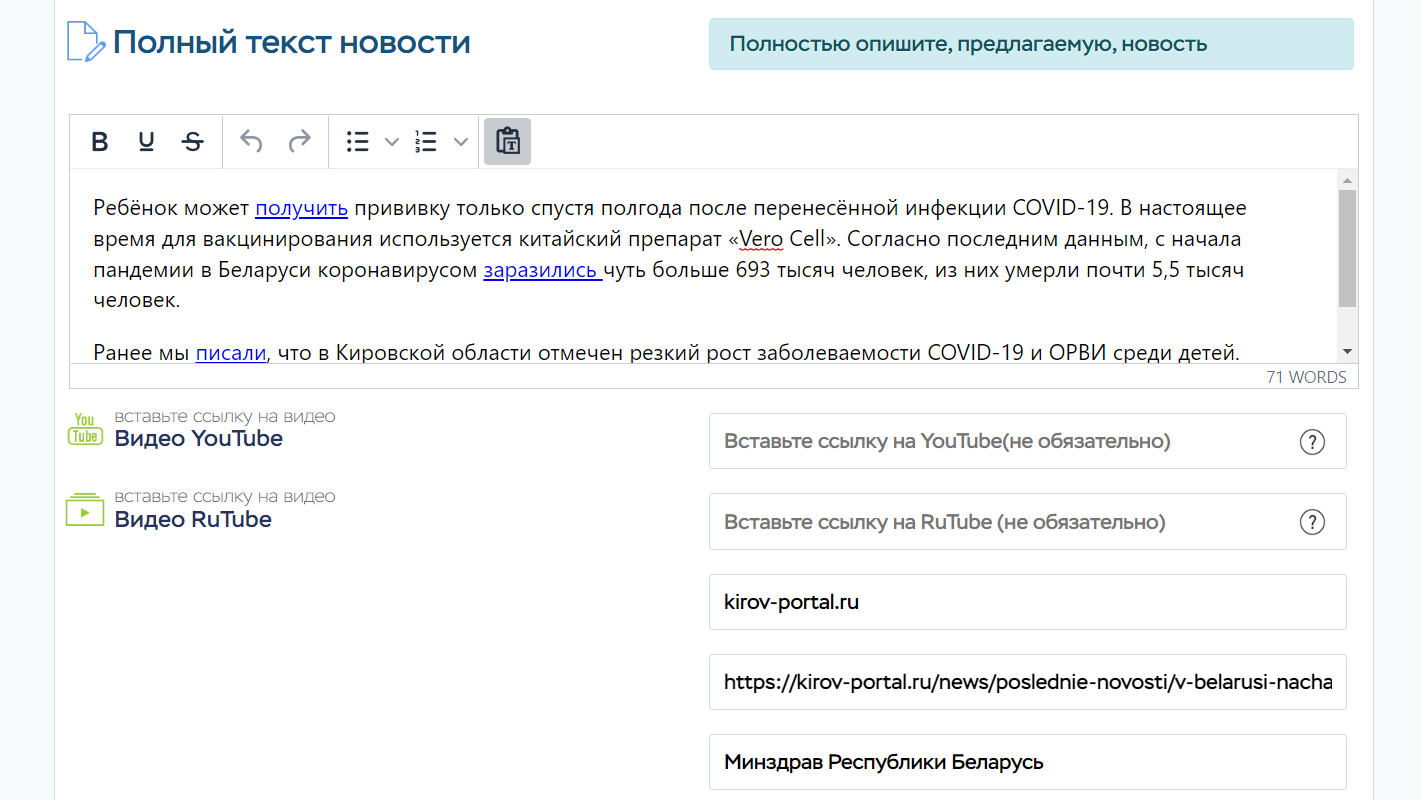Expand numbered list style options

[x=461, y=142]
